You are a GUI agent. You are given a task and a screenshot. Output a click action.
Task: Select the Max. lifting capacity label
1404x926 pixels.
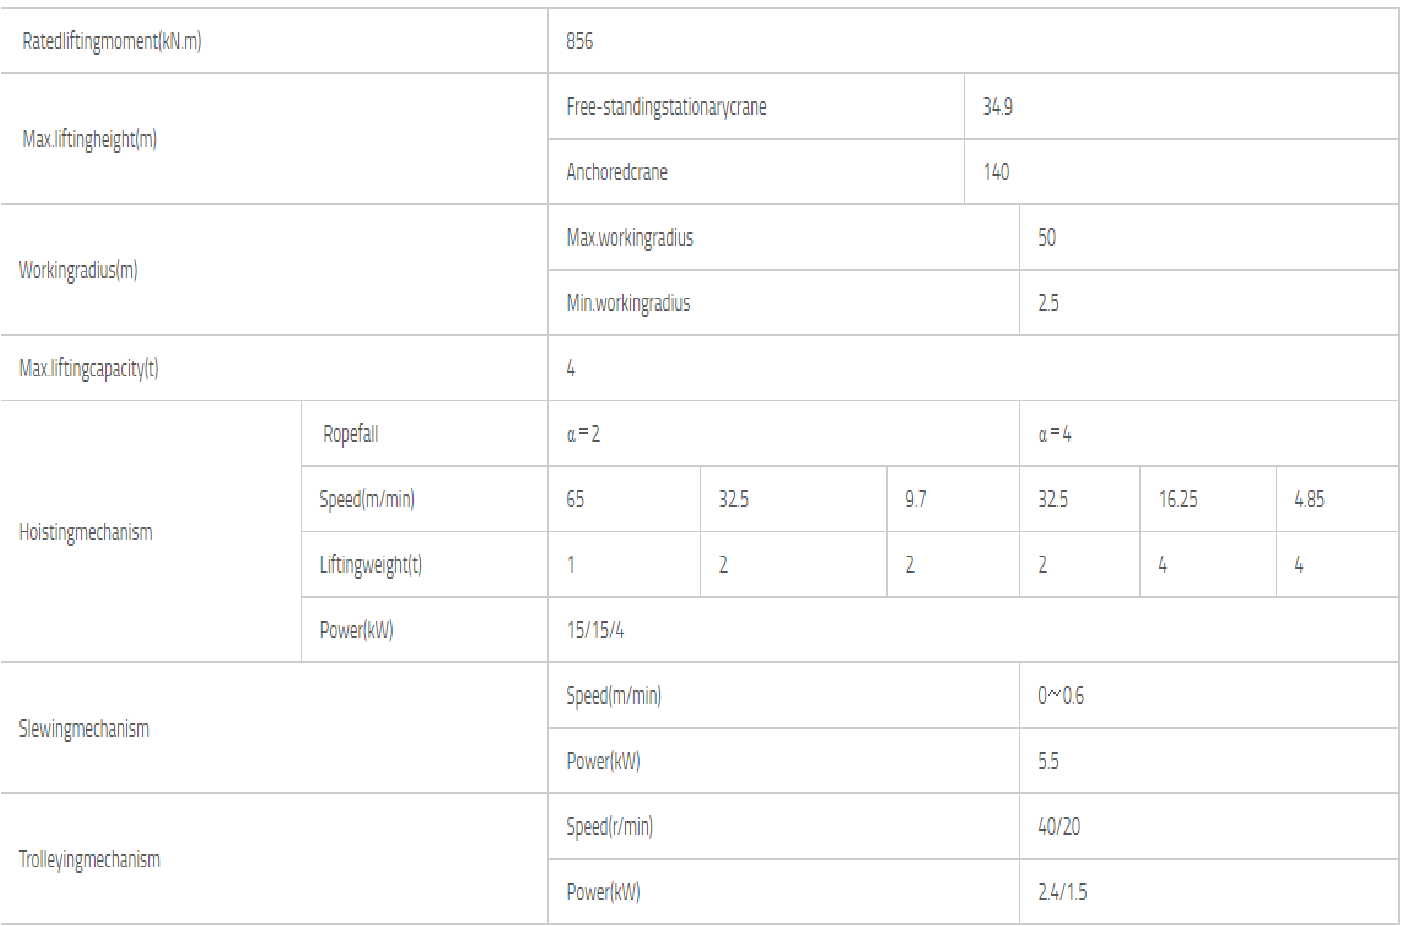pos(89,368)
